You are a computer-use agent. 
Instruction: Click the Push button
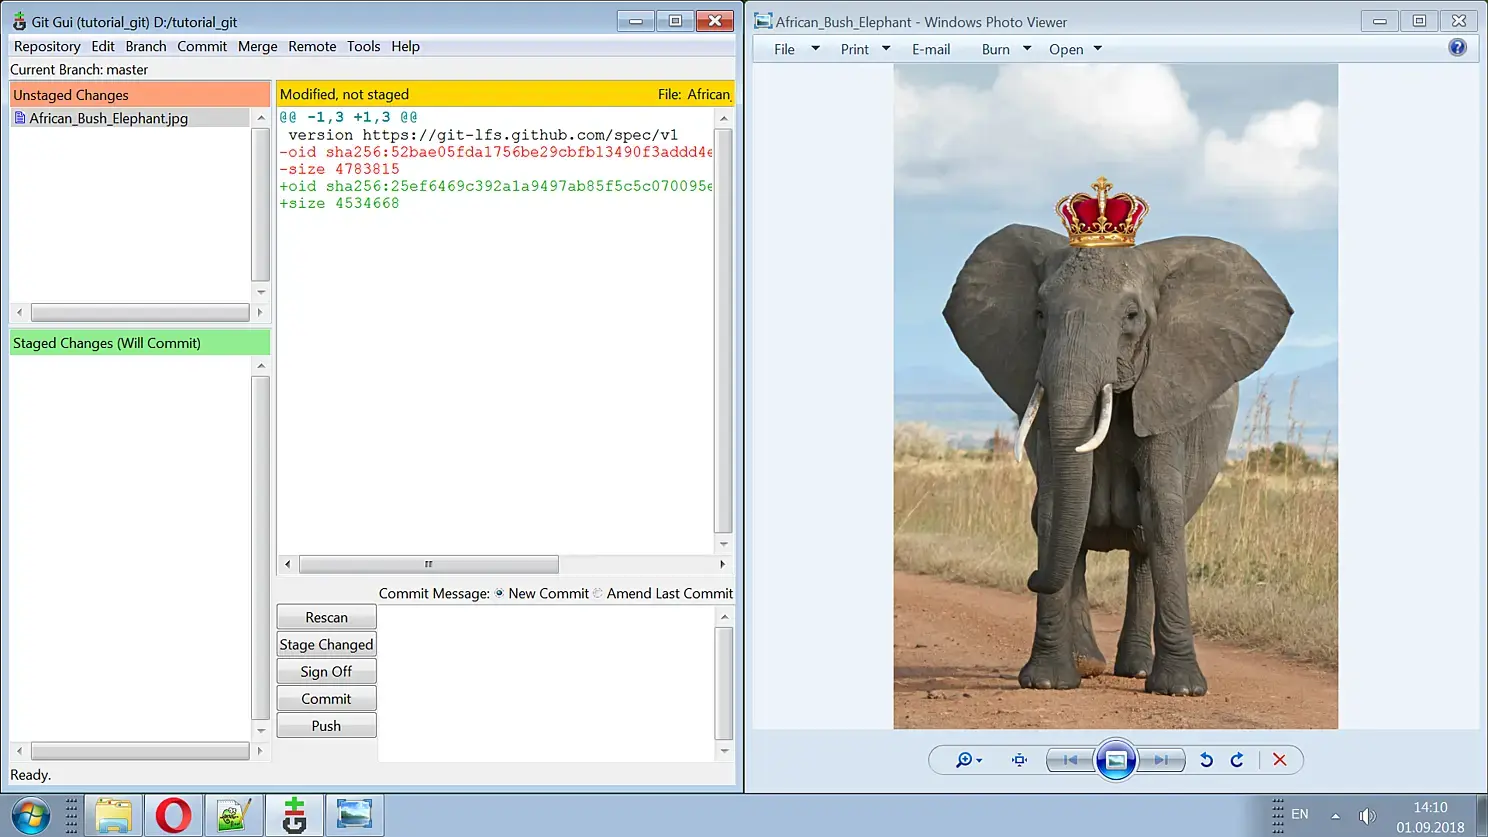point(327,726)
